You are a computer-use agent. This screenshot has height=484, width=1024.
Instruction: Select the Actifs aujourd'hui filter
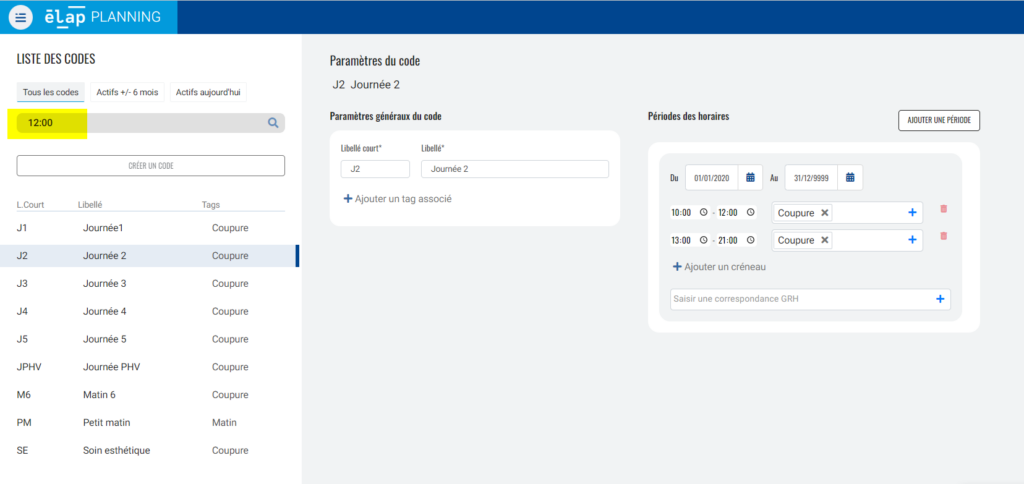[208, 92]
